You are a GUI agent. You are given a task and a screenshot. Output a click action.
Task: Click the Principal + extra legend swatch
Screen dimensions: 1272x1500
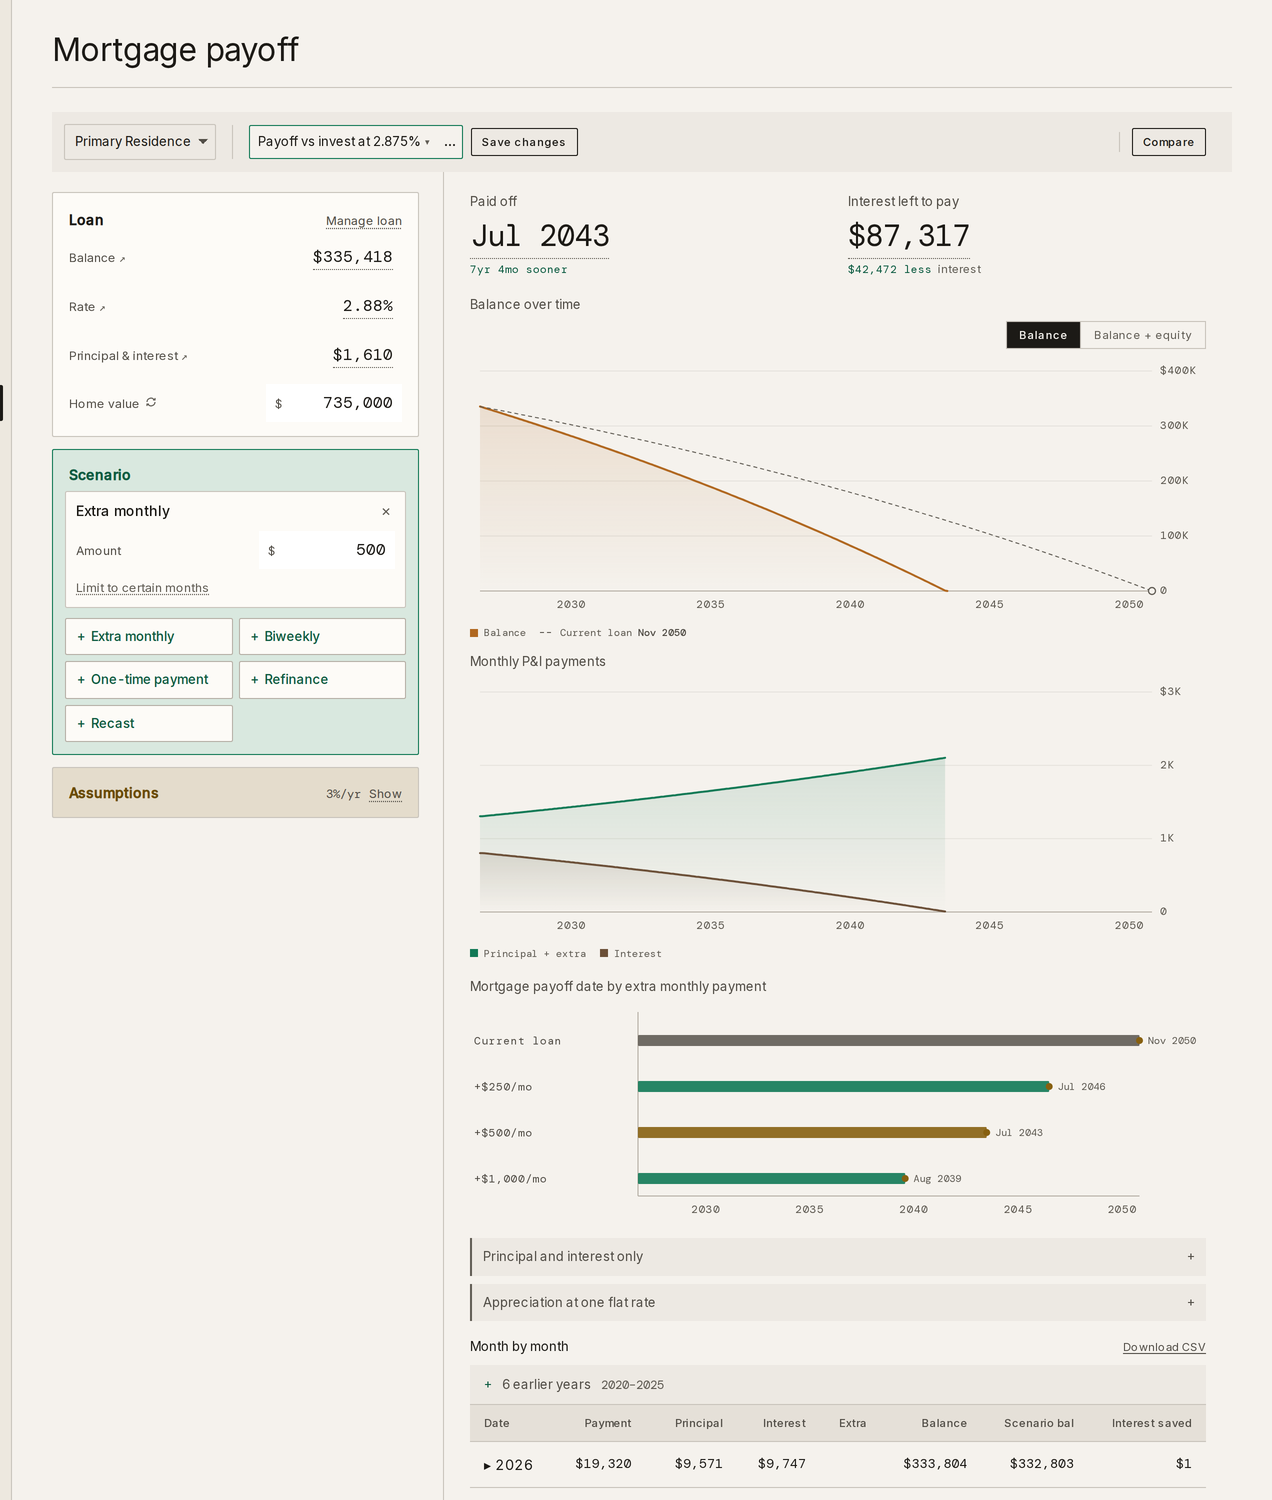(474, 954)
